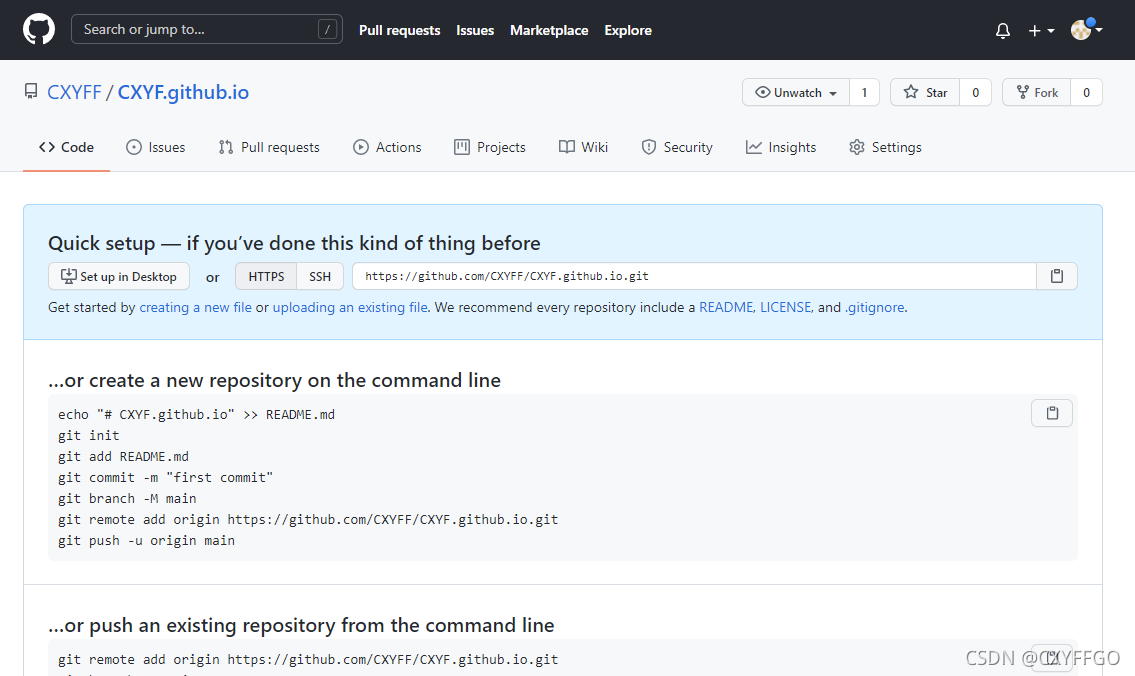
Task: Click the git branch -M main line
Action: (x=127, y=499)
